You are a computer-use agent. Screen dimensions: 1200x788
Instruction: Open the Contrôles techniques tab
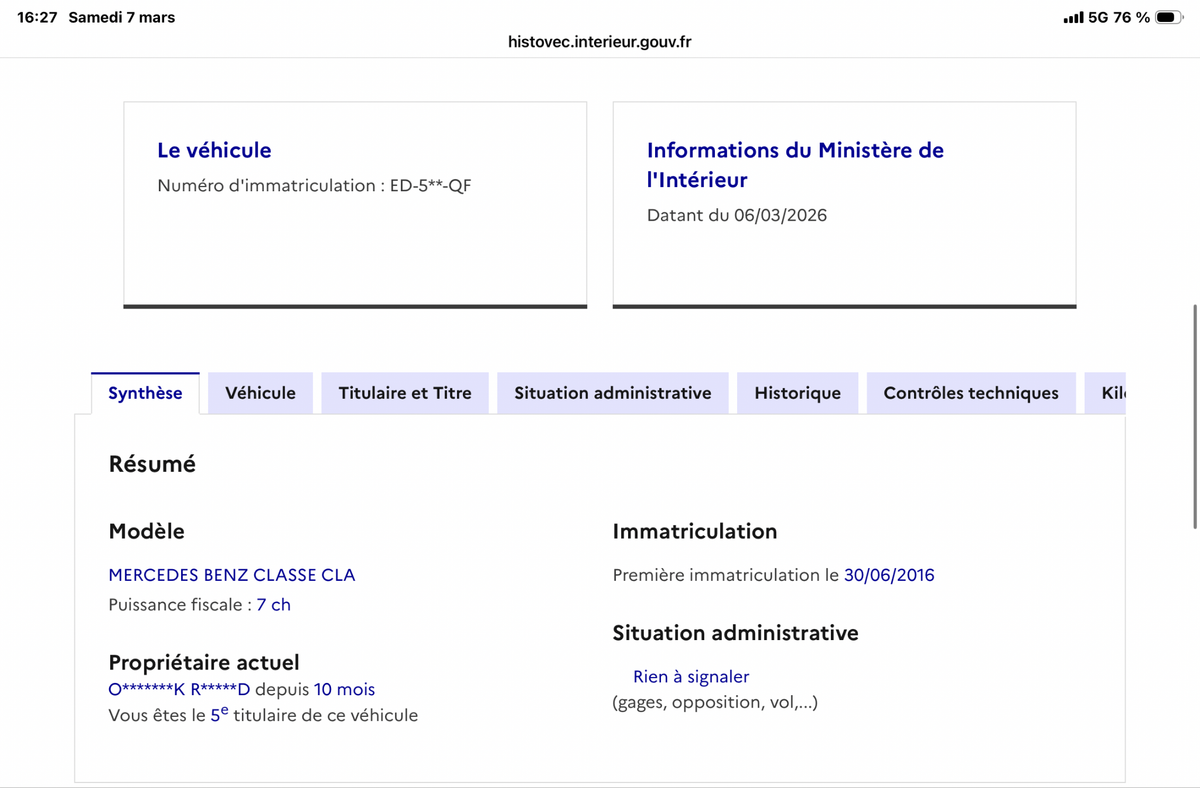971,393
